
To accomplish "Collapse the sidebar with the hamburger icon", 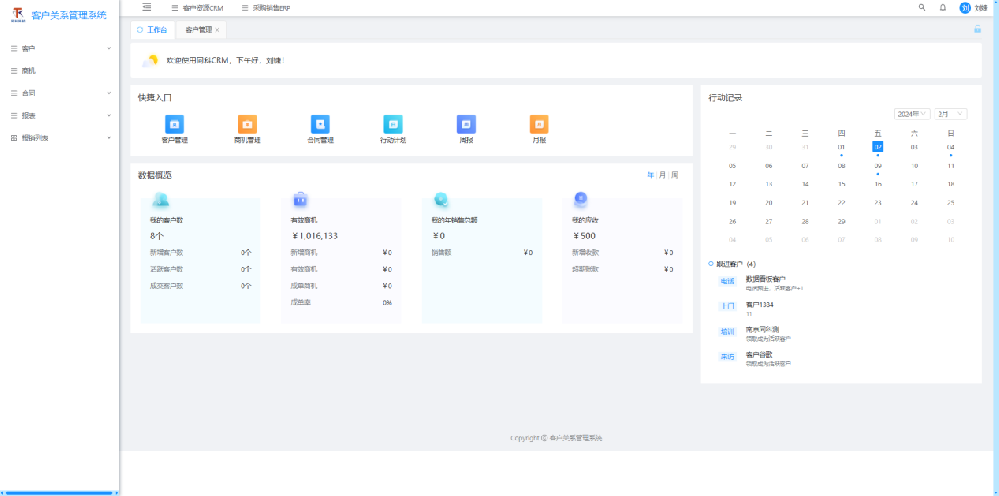I will pyautogui.click(x=146, y=7).
